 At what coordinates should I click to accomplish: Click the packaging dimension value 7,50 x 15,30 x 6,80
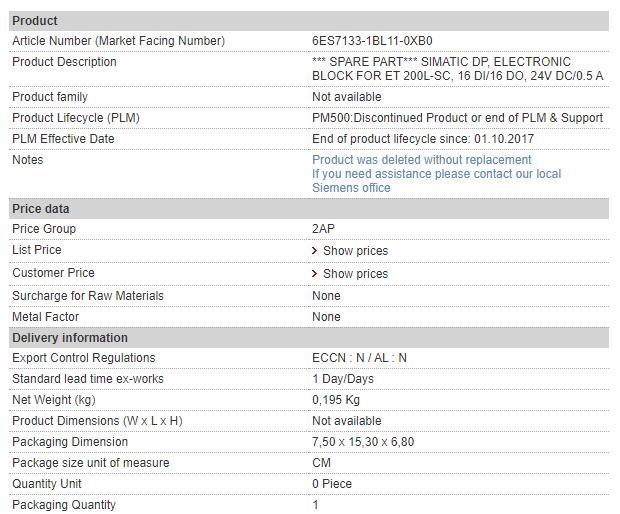362,442
